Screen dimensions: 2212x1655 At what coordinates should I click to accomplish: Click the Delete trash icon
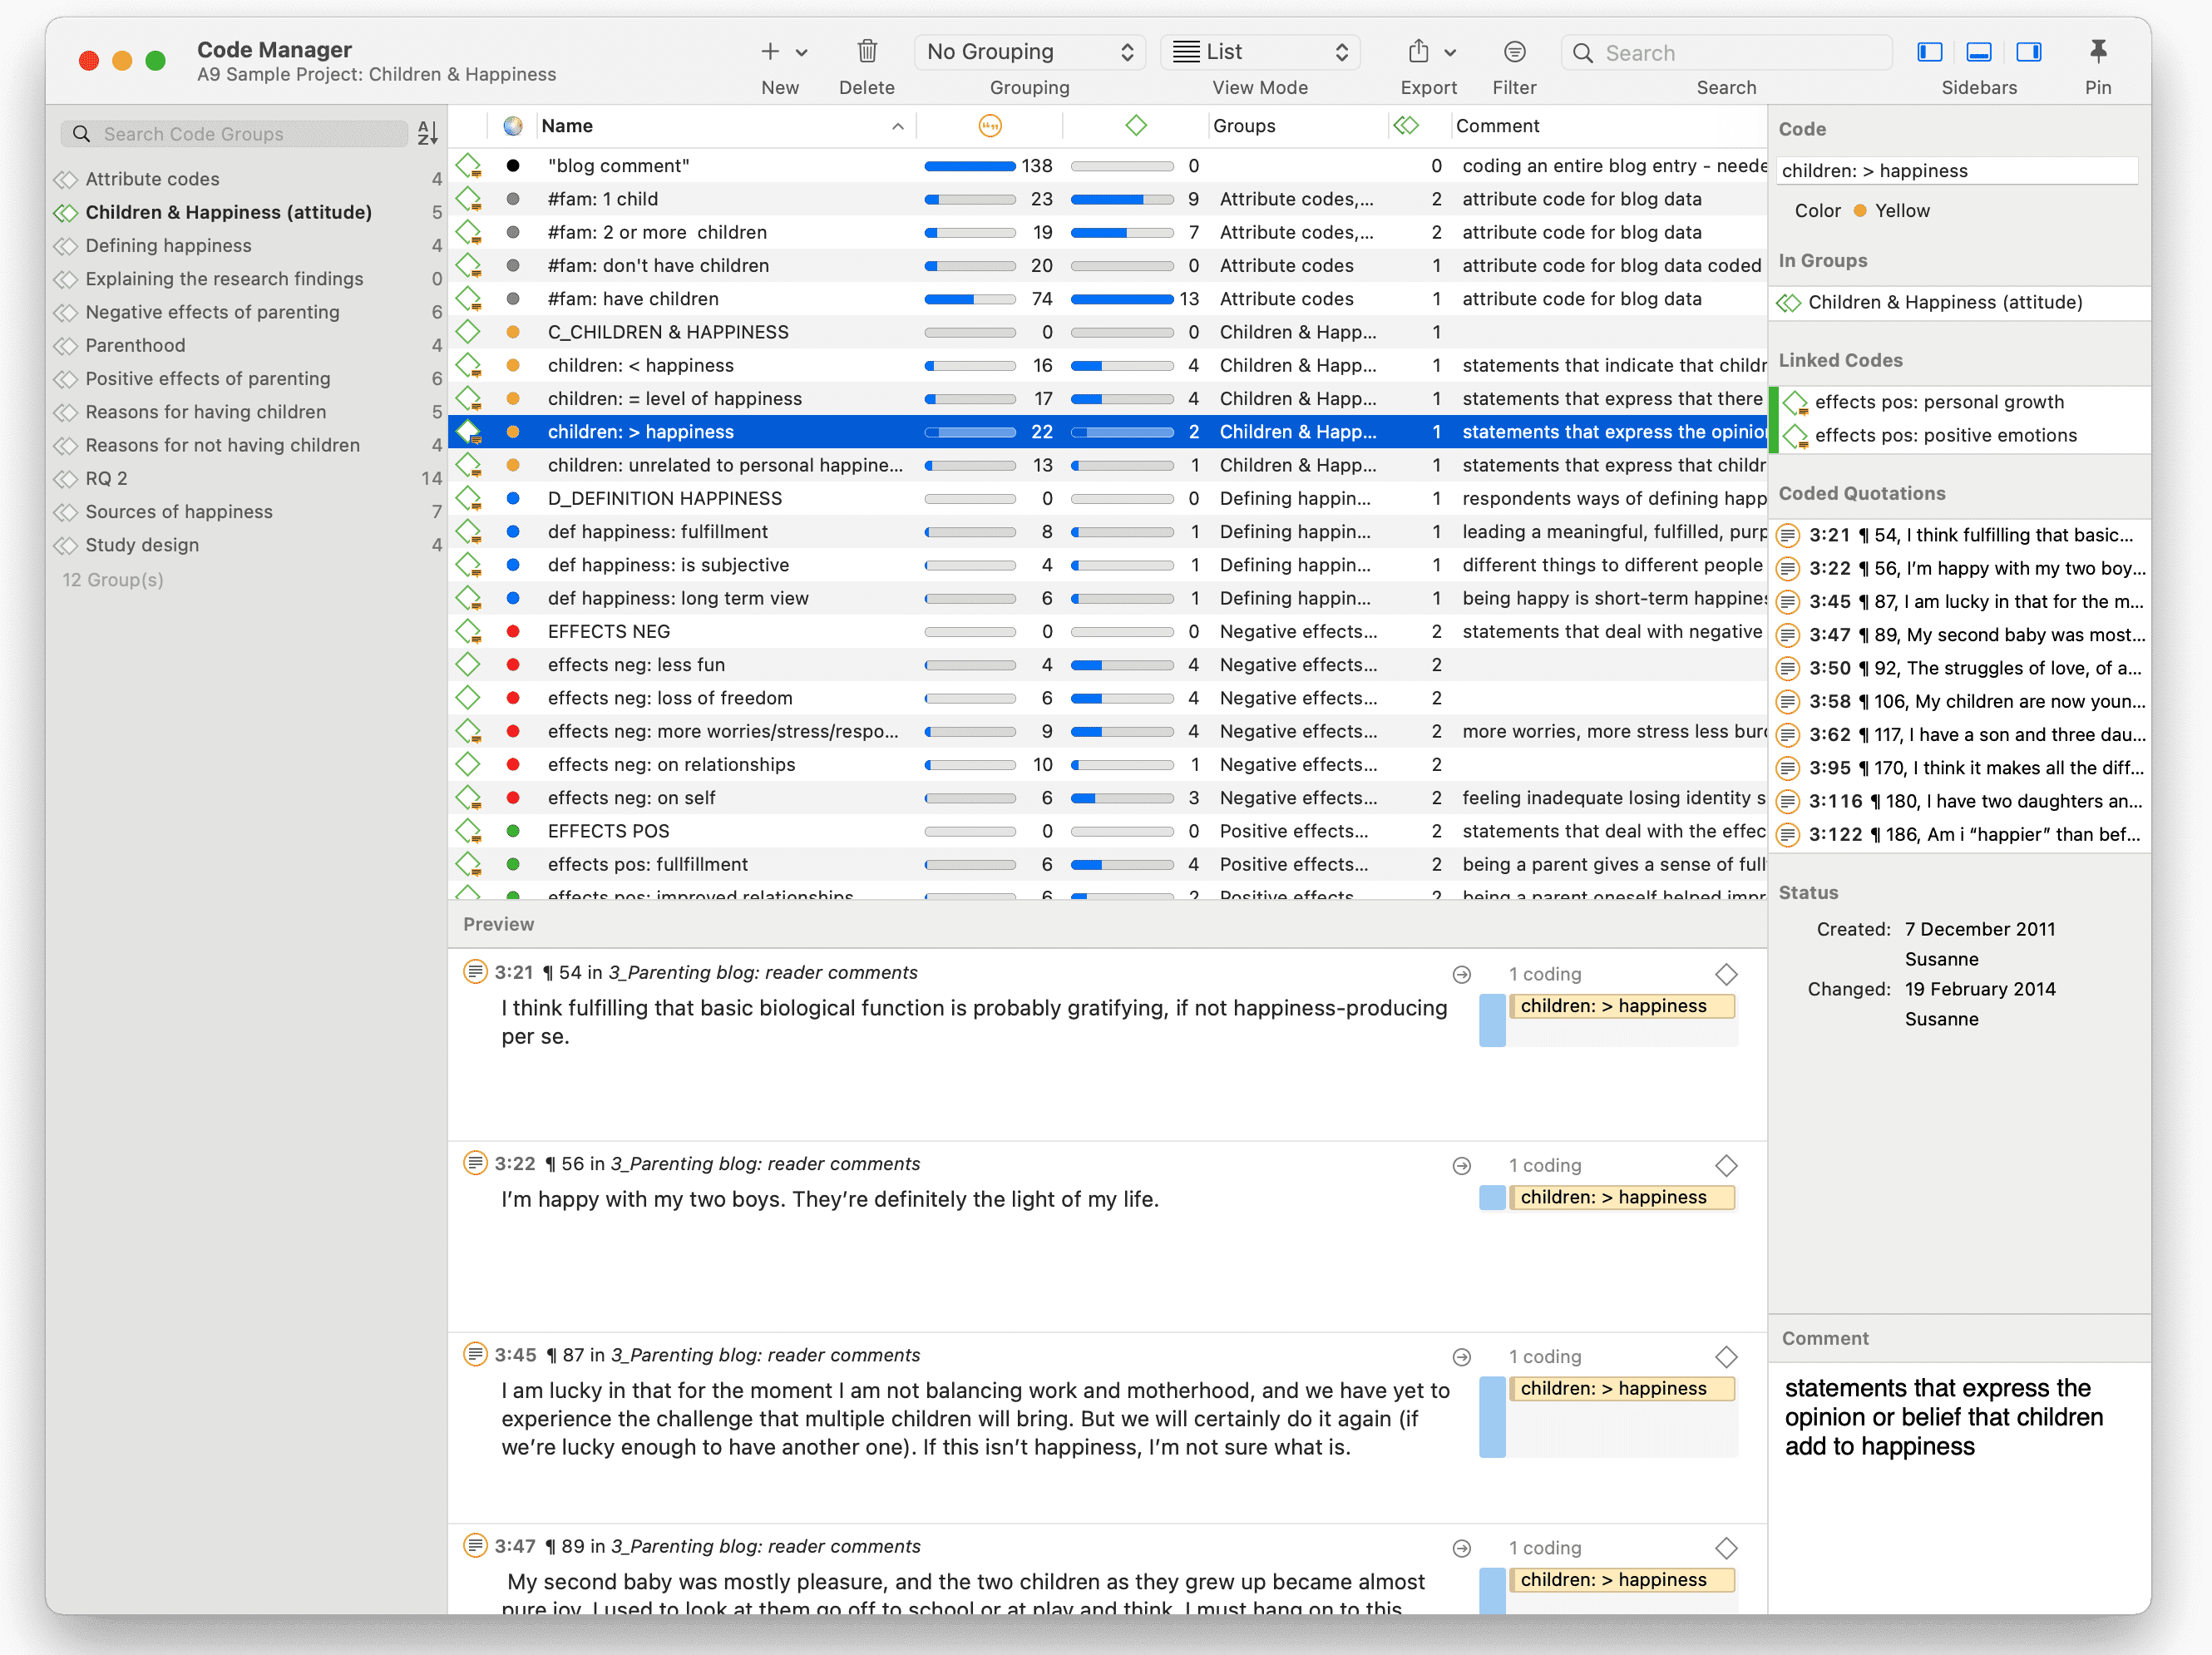click(x=867, y=51)
